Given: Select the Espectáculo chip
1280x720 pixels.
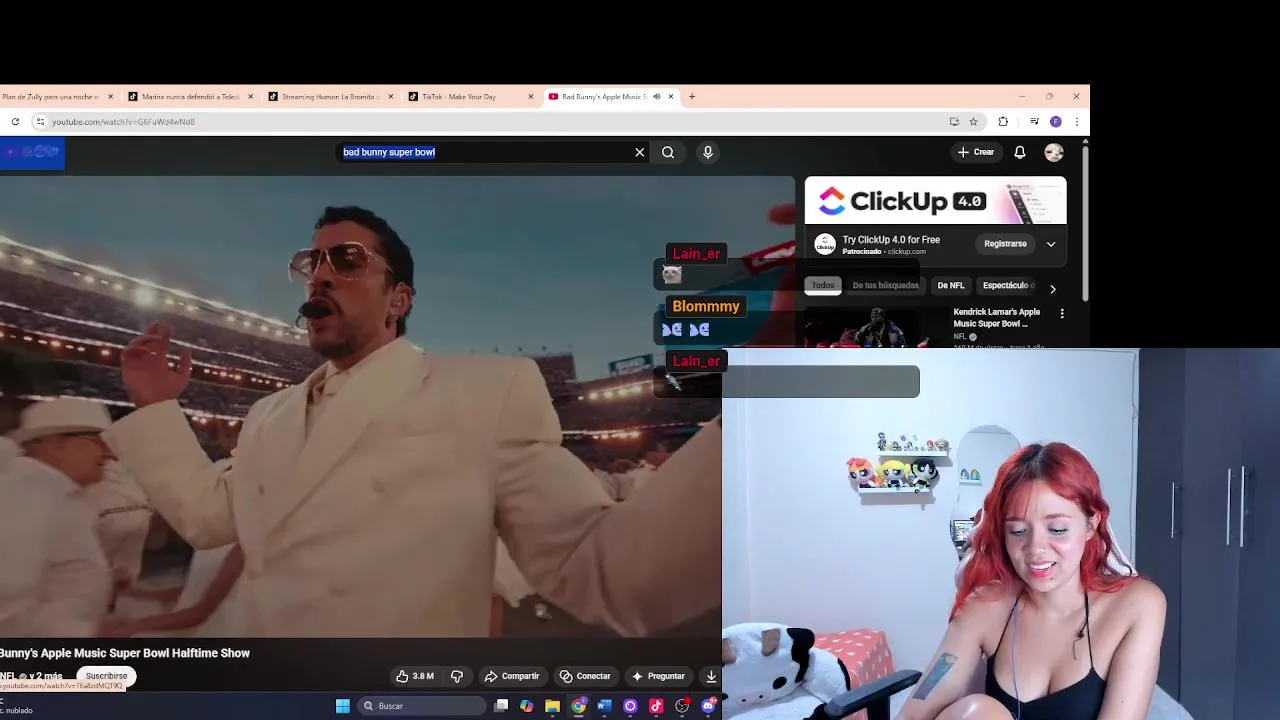Looking at the screenshot, I should tap(1008, 285).
